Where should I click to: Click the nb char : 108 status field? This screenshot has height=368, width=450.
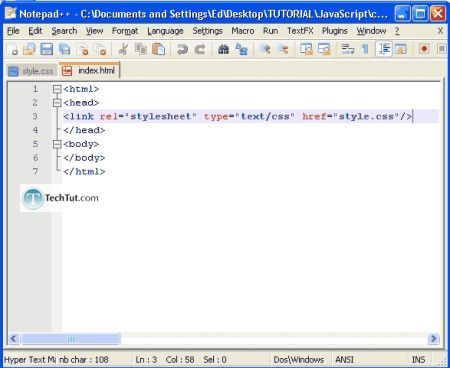pyautogui.click(x=84, y=360)
